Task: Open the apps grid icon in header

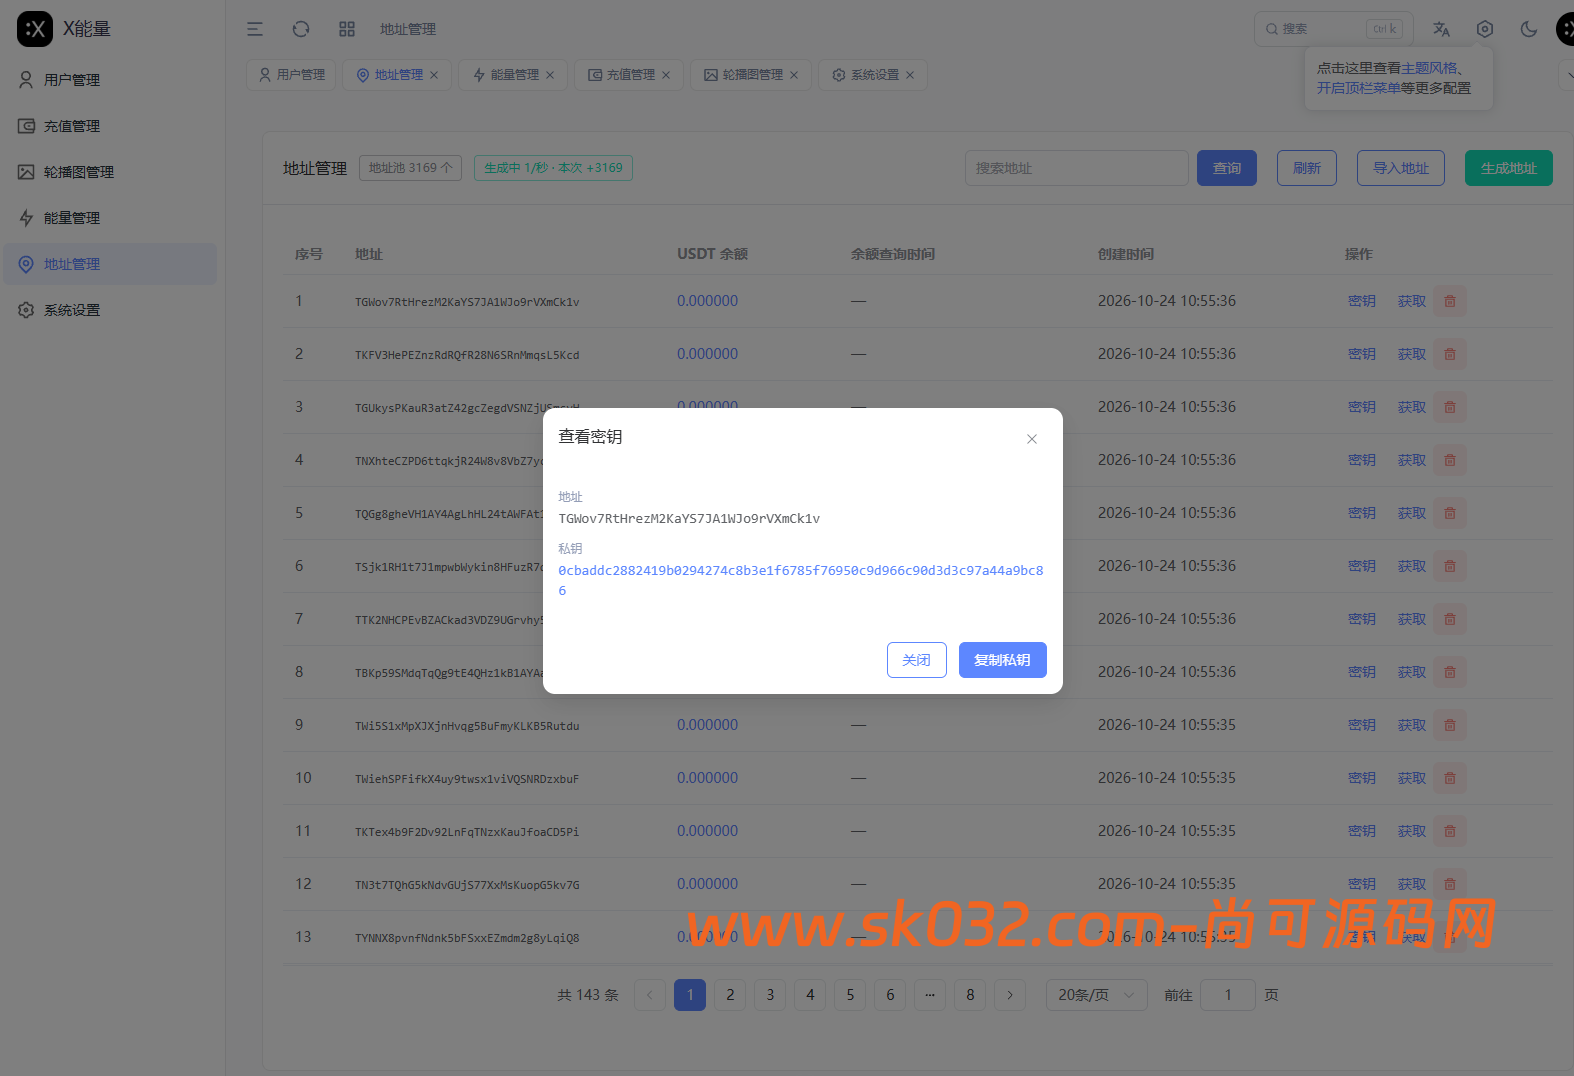Action: point(347,29)
